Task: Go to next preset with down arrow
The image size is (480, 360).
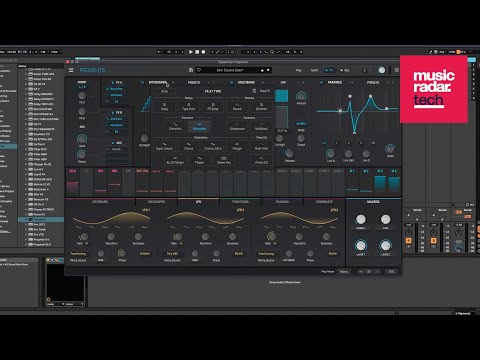Action: [x=268, y=70]
